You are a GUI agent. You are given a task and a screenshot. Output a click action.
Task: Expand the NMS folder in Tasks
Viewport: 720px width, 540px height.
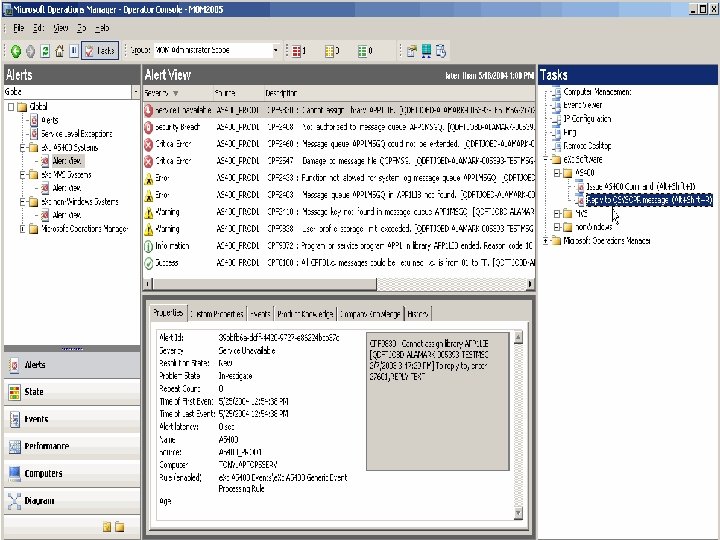[557, 214]
